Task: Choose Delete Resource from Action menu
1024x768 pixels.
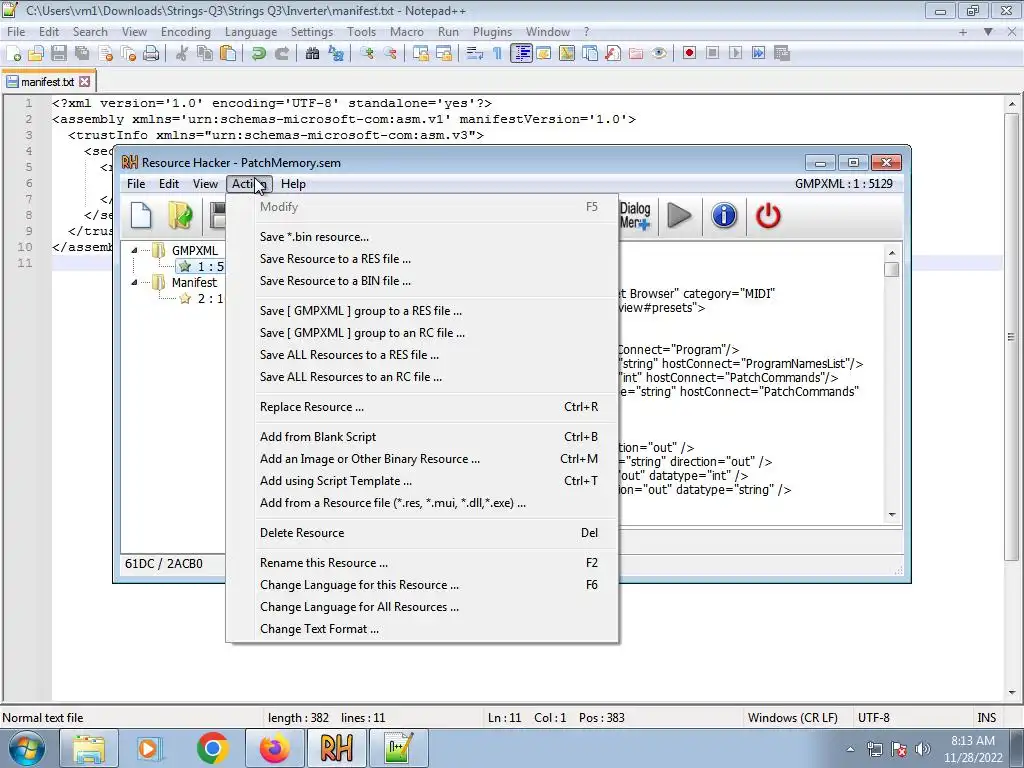Action: 423,533
